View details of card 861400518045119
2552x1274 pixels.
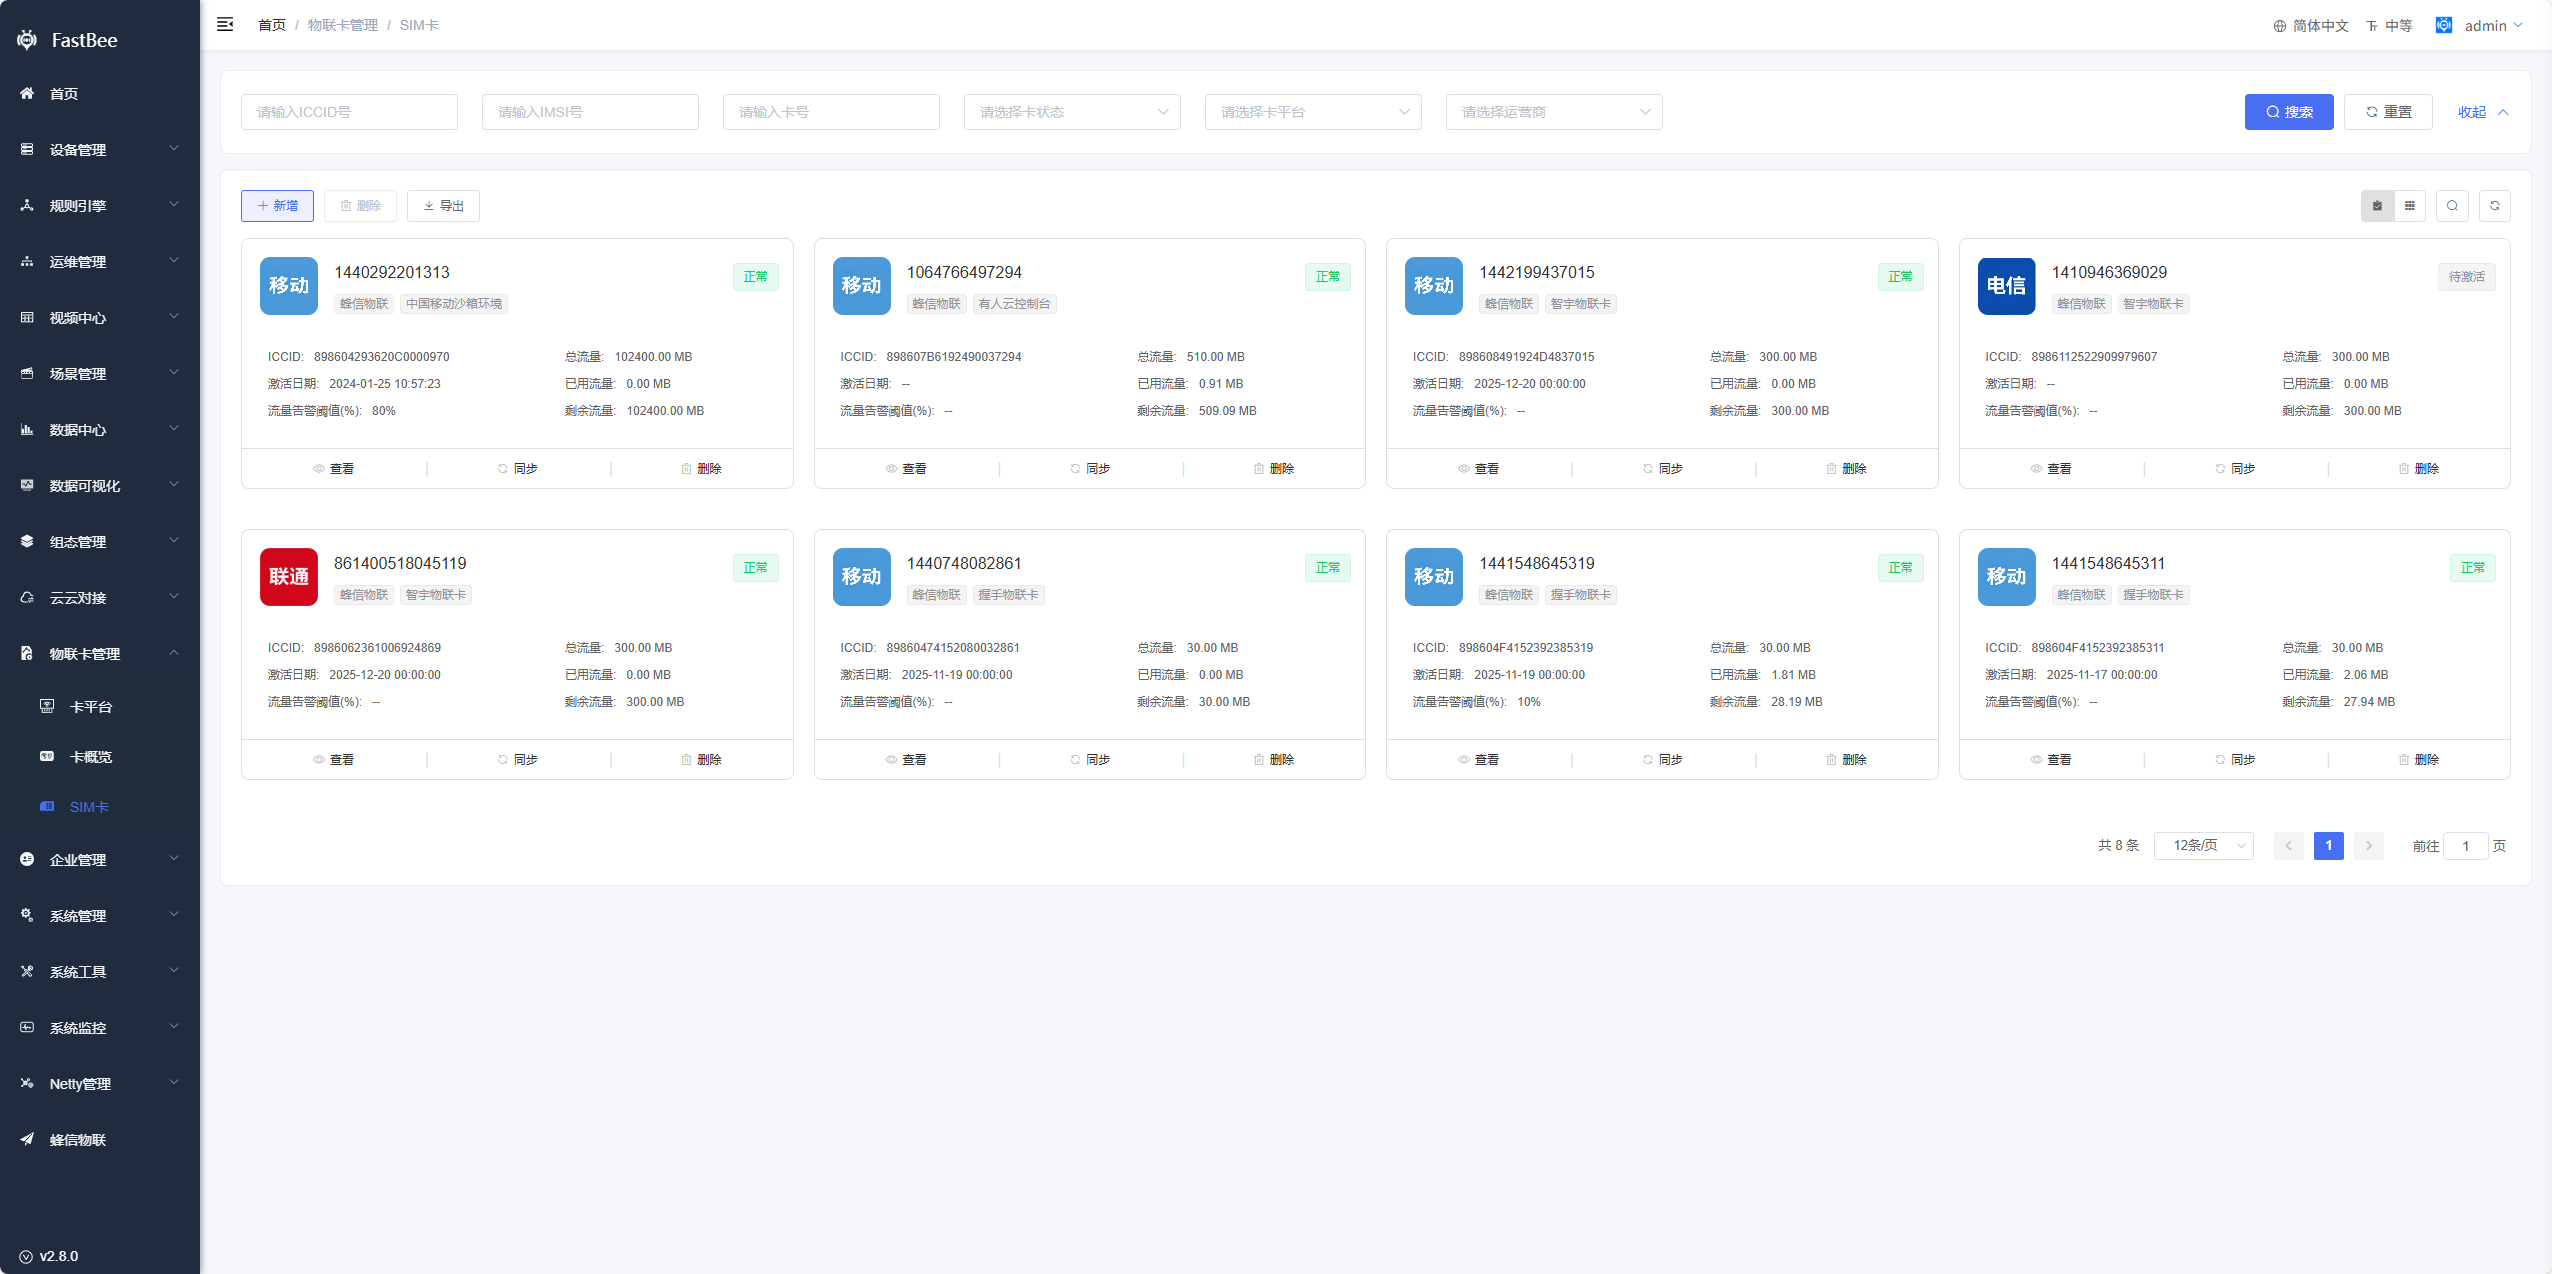click(x=334, y=760)
